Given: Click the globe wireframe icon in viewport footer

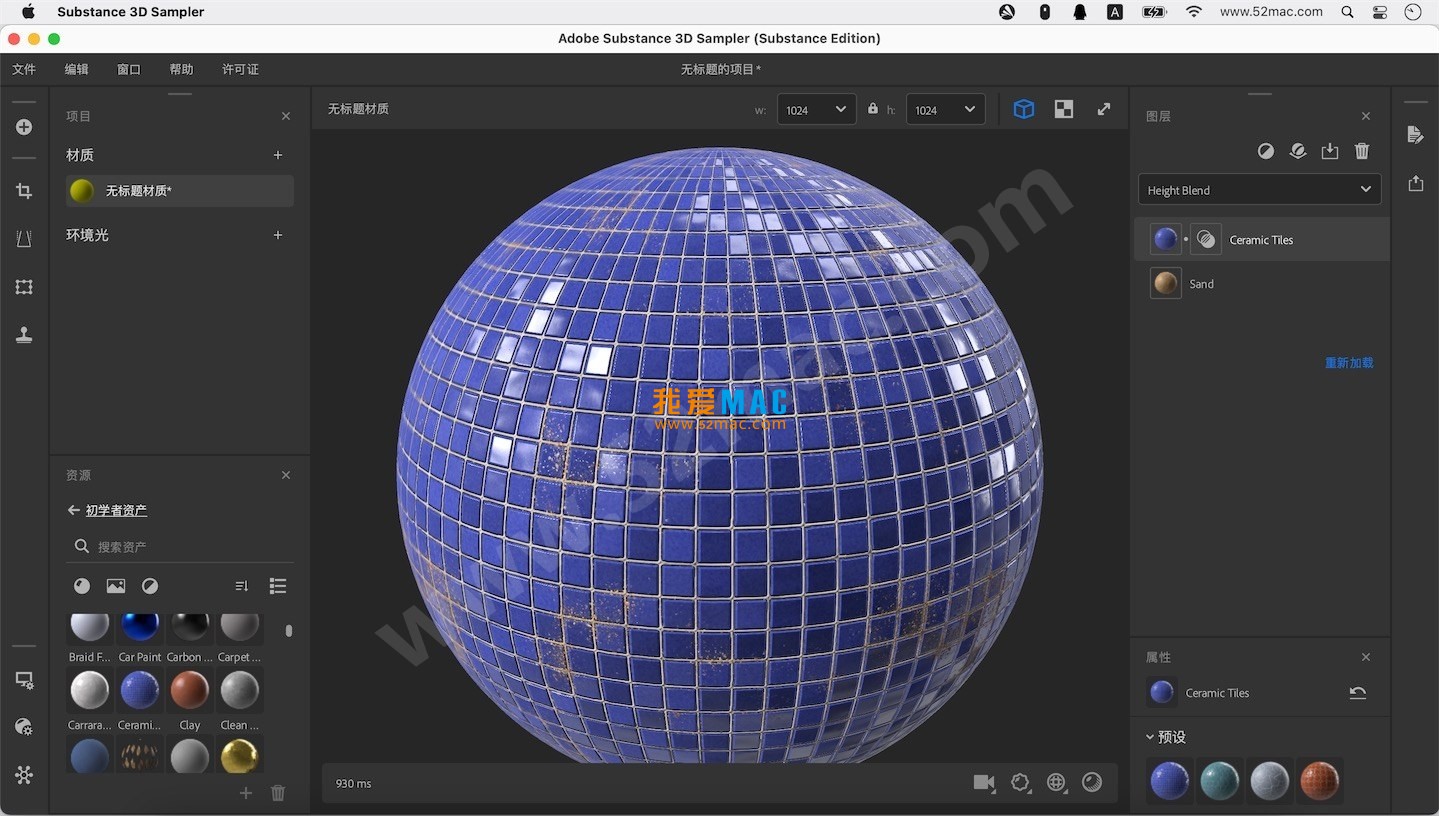Looking at the screenshot, I should [x=1056, y=783].
